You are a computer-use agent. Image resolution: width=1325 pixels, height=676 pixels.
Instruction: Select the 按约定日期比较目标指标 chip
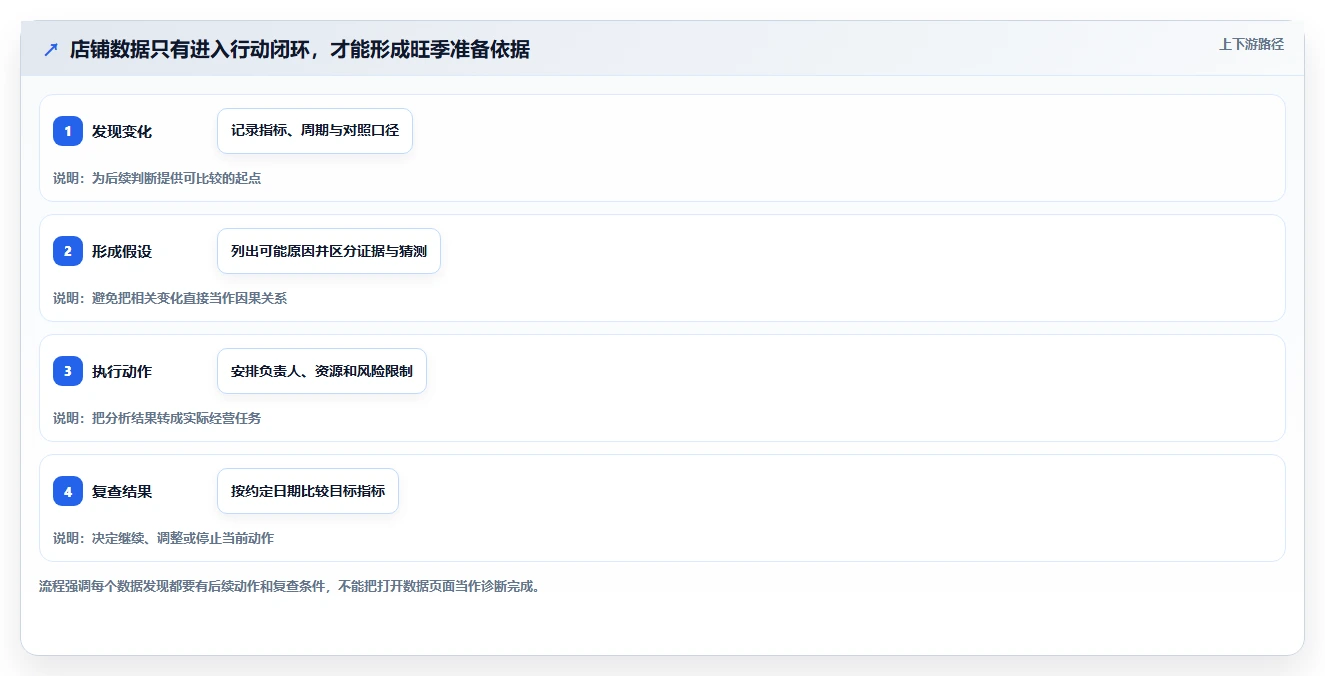tap(308, 491)
